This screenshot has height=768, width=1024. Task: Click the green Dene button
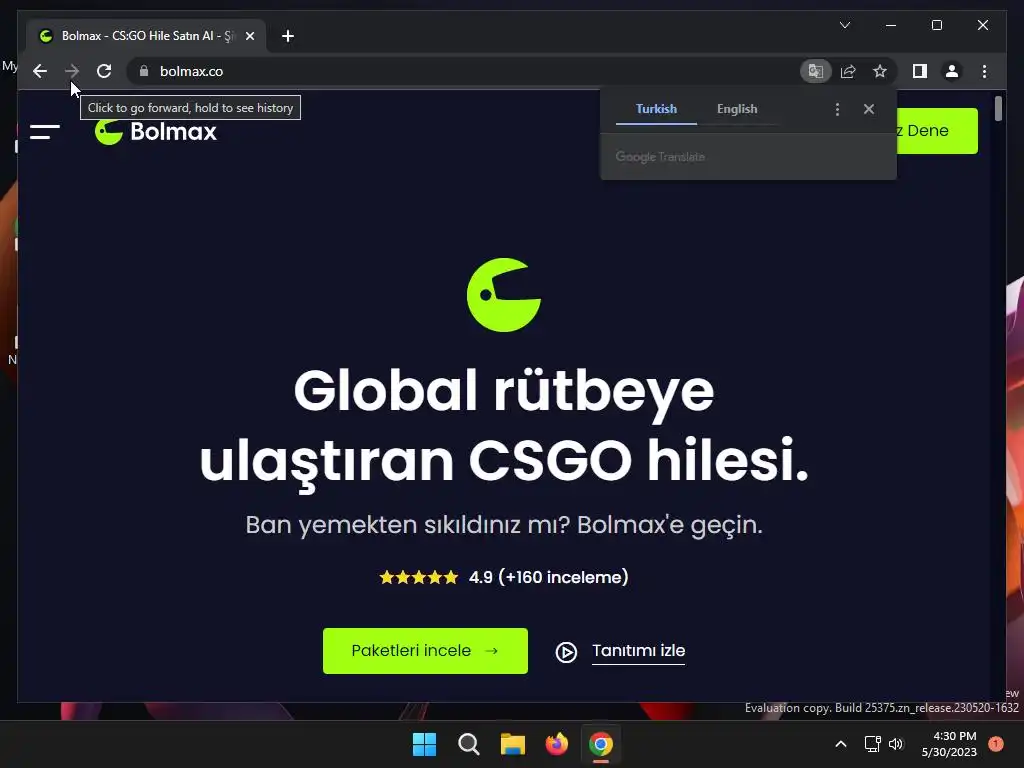click(937, 131)
